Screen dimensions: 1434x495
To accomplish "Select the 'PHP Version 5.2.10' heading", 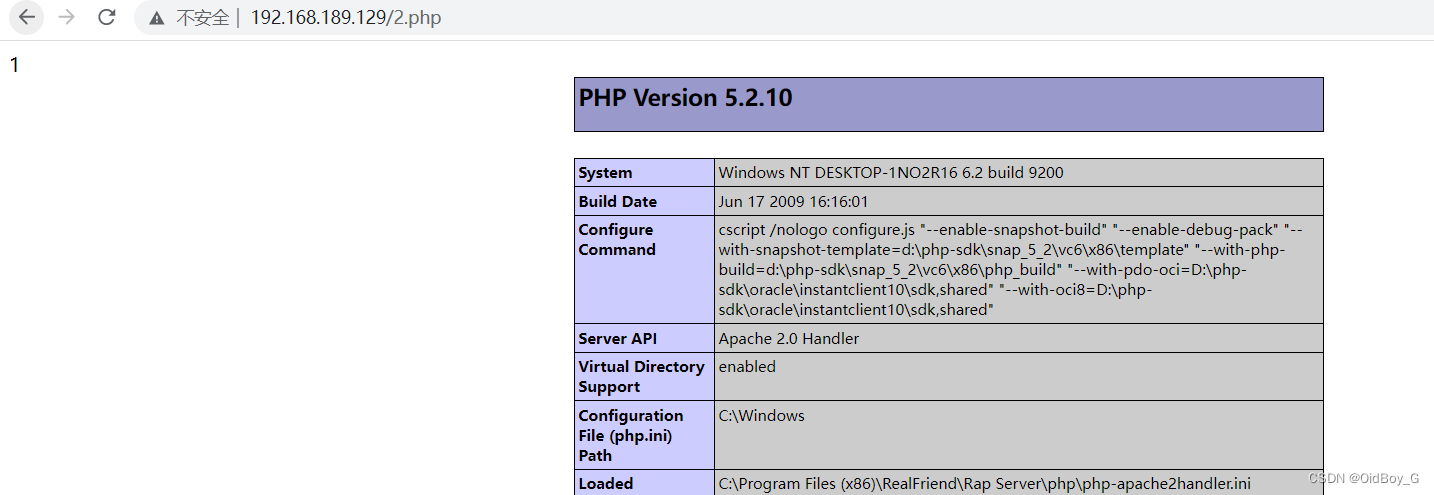I will 685,98.
